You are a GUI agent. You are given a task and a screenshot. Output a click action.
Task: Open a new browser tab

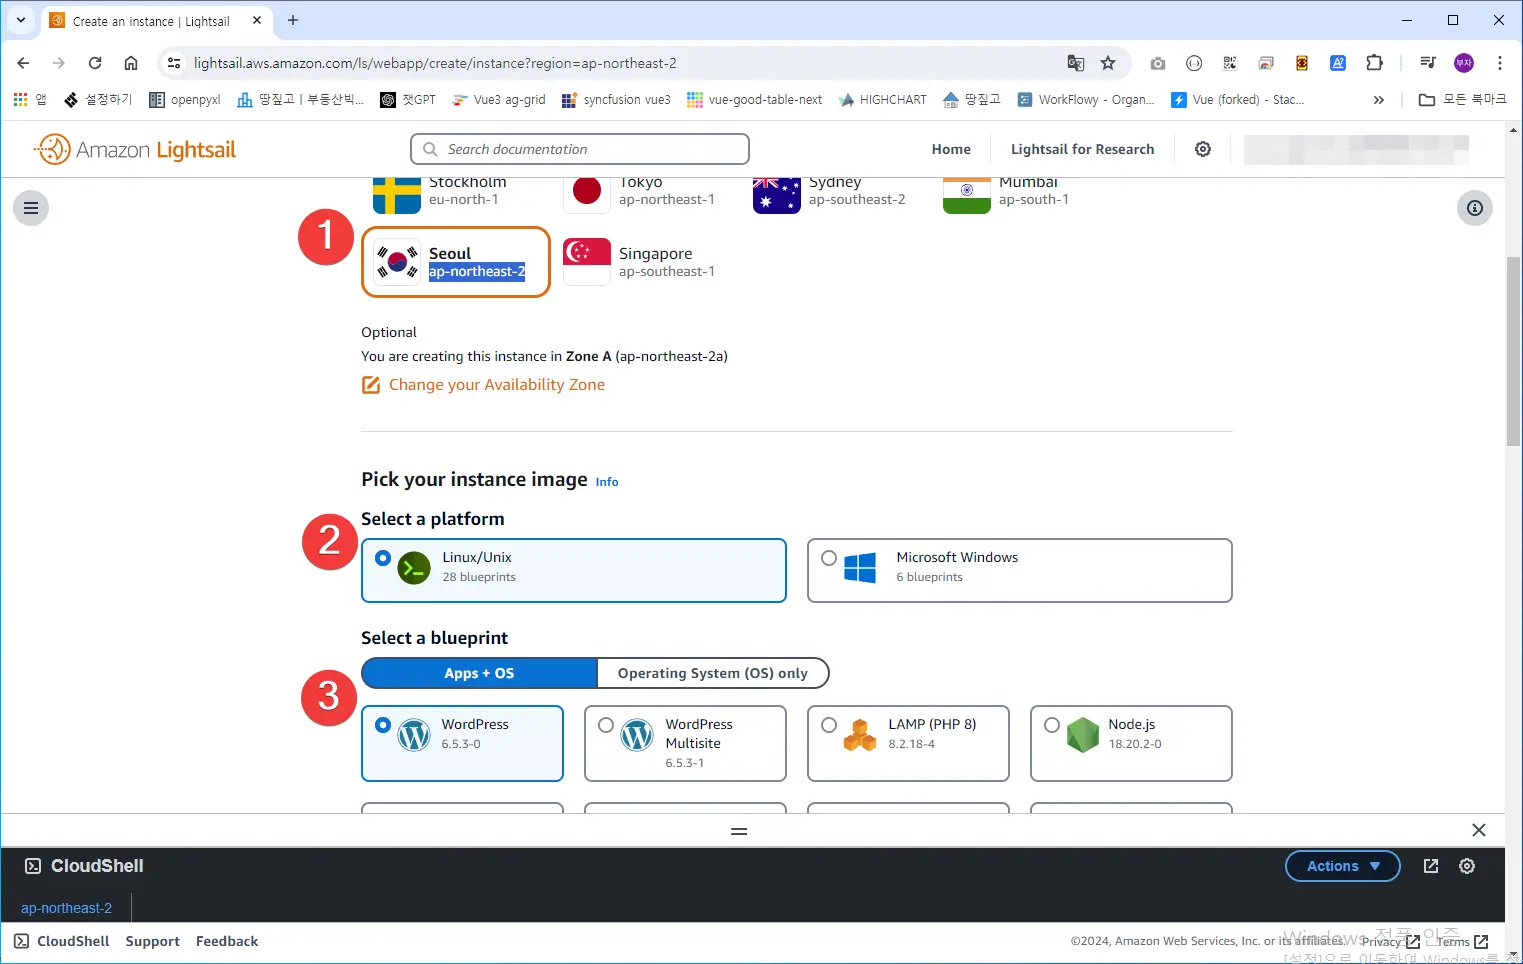point(293,20)
